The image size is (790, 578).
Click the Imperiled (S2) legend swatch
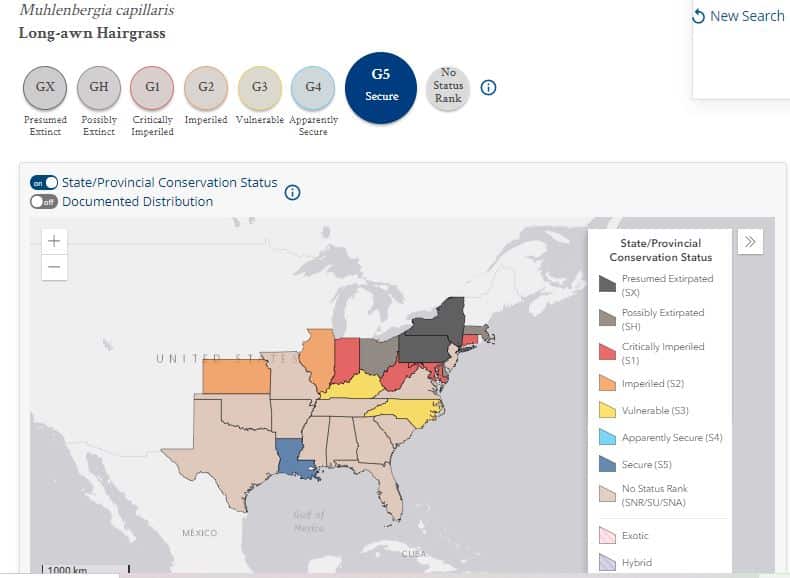pyautogui.click(x=607, y=383)
